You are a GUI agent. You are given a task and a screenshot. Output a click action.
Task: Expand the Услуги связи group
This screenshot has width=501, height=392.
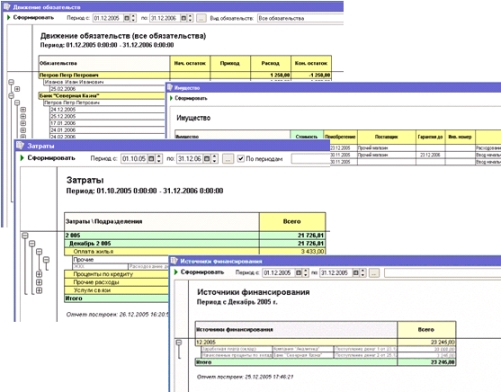[x=39, y=290]
